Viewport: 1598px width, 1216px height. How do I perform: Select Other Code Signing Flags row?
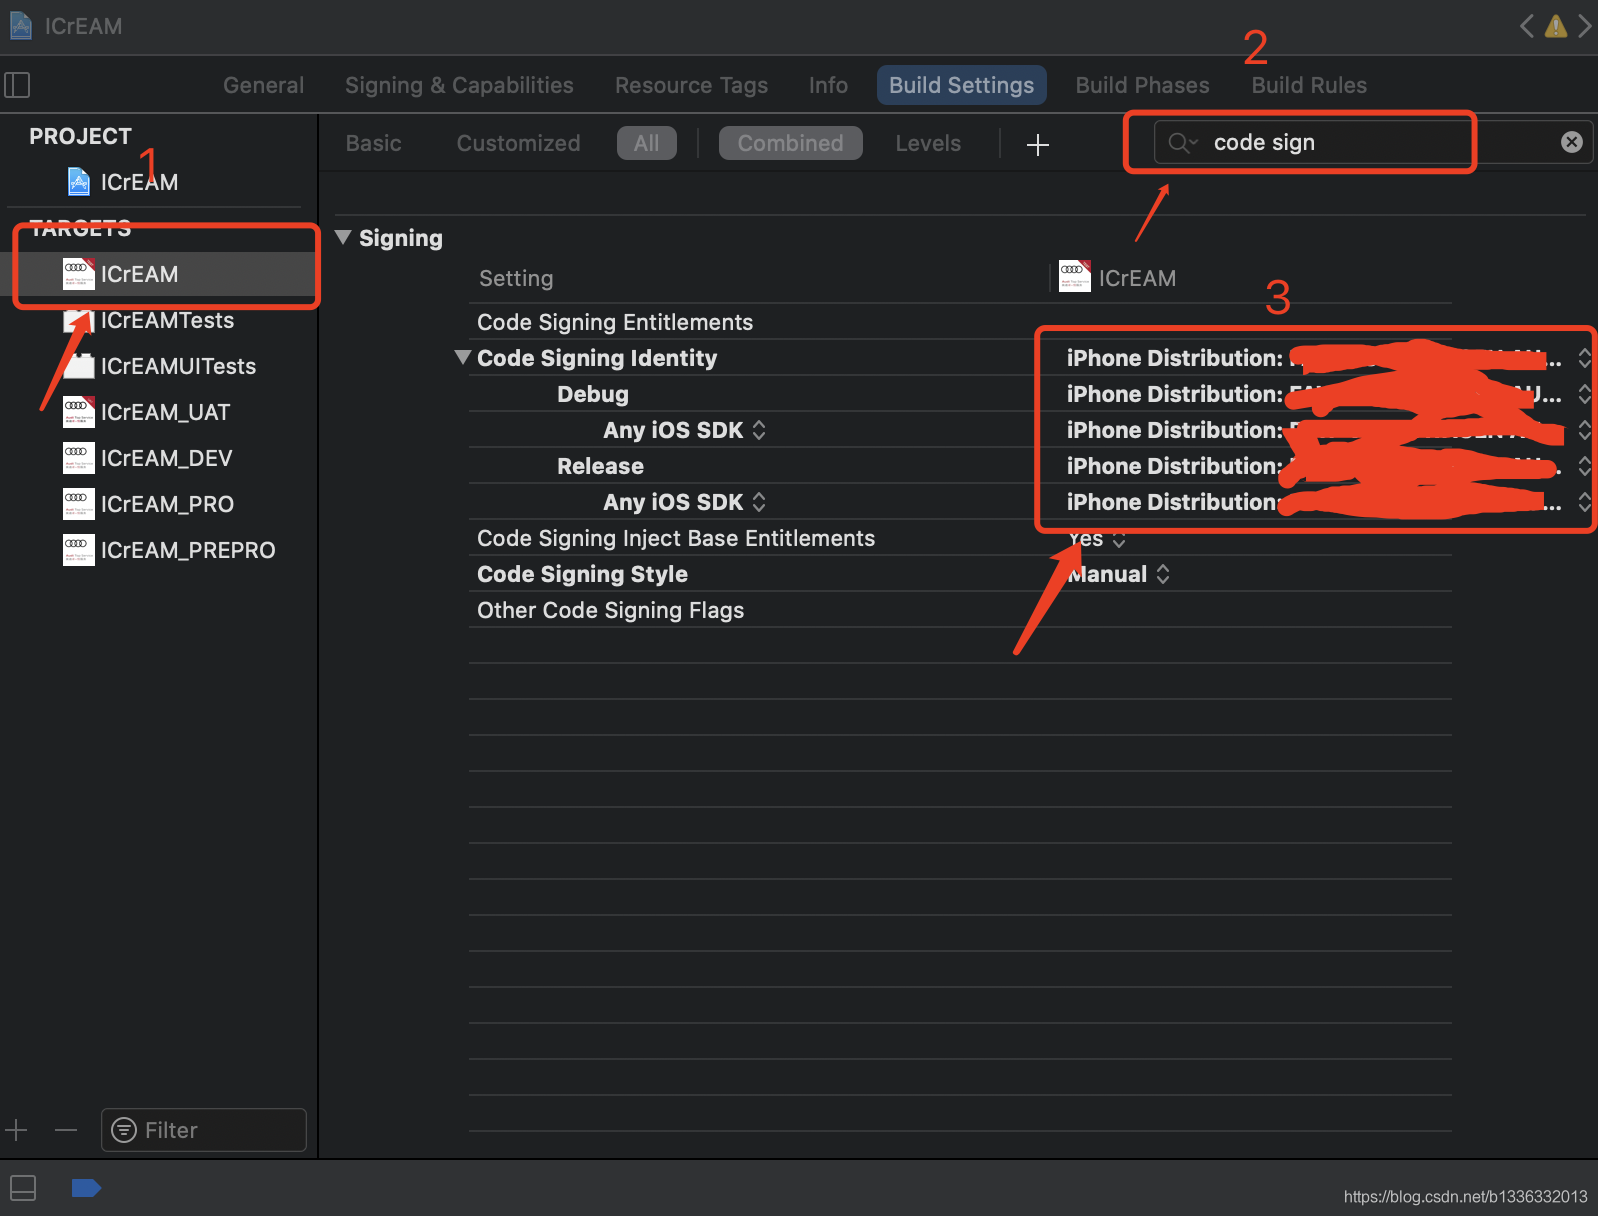[x=960, y=610]
